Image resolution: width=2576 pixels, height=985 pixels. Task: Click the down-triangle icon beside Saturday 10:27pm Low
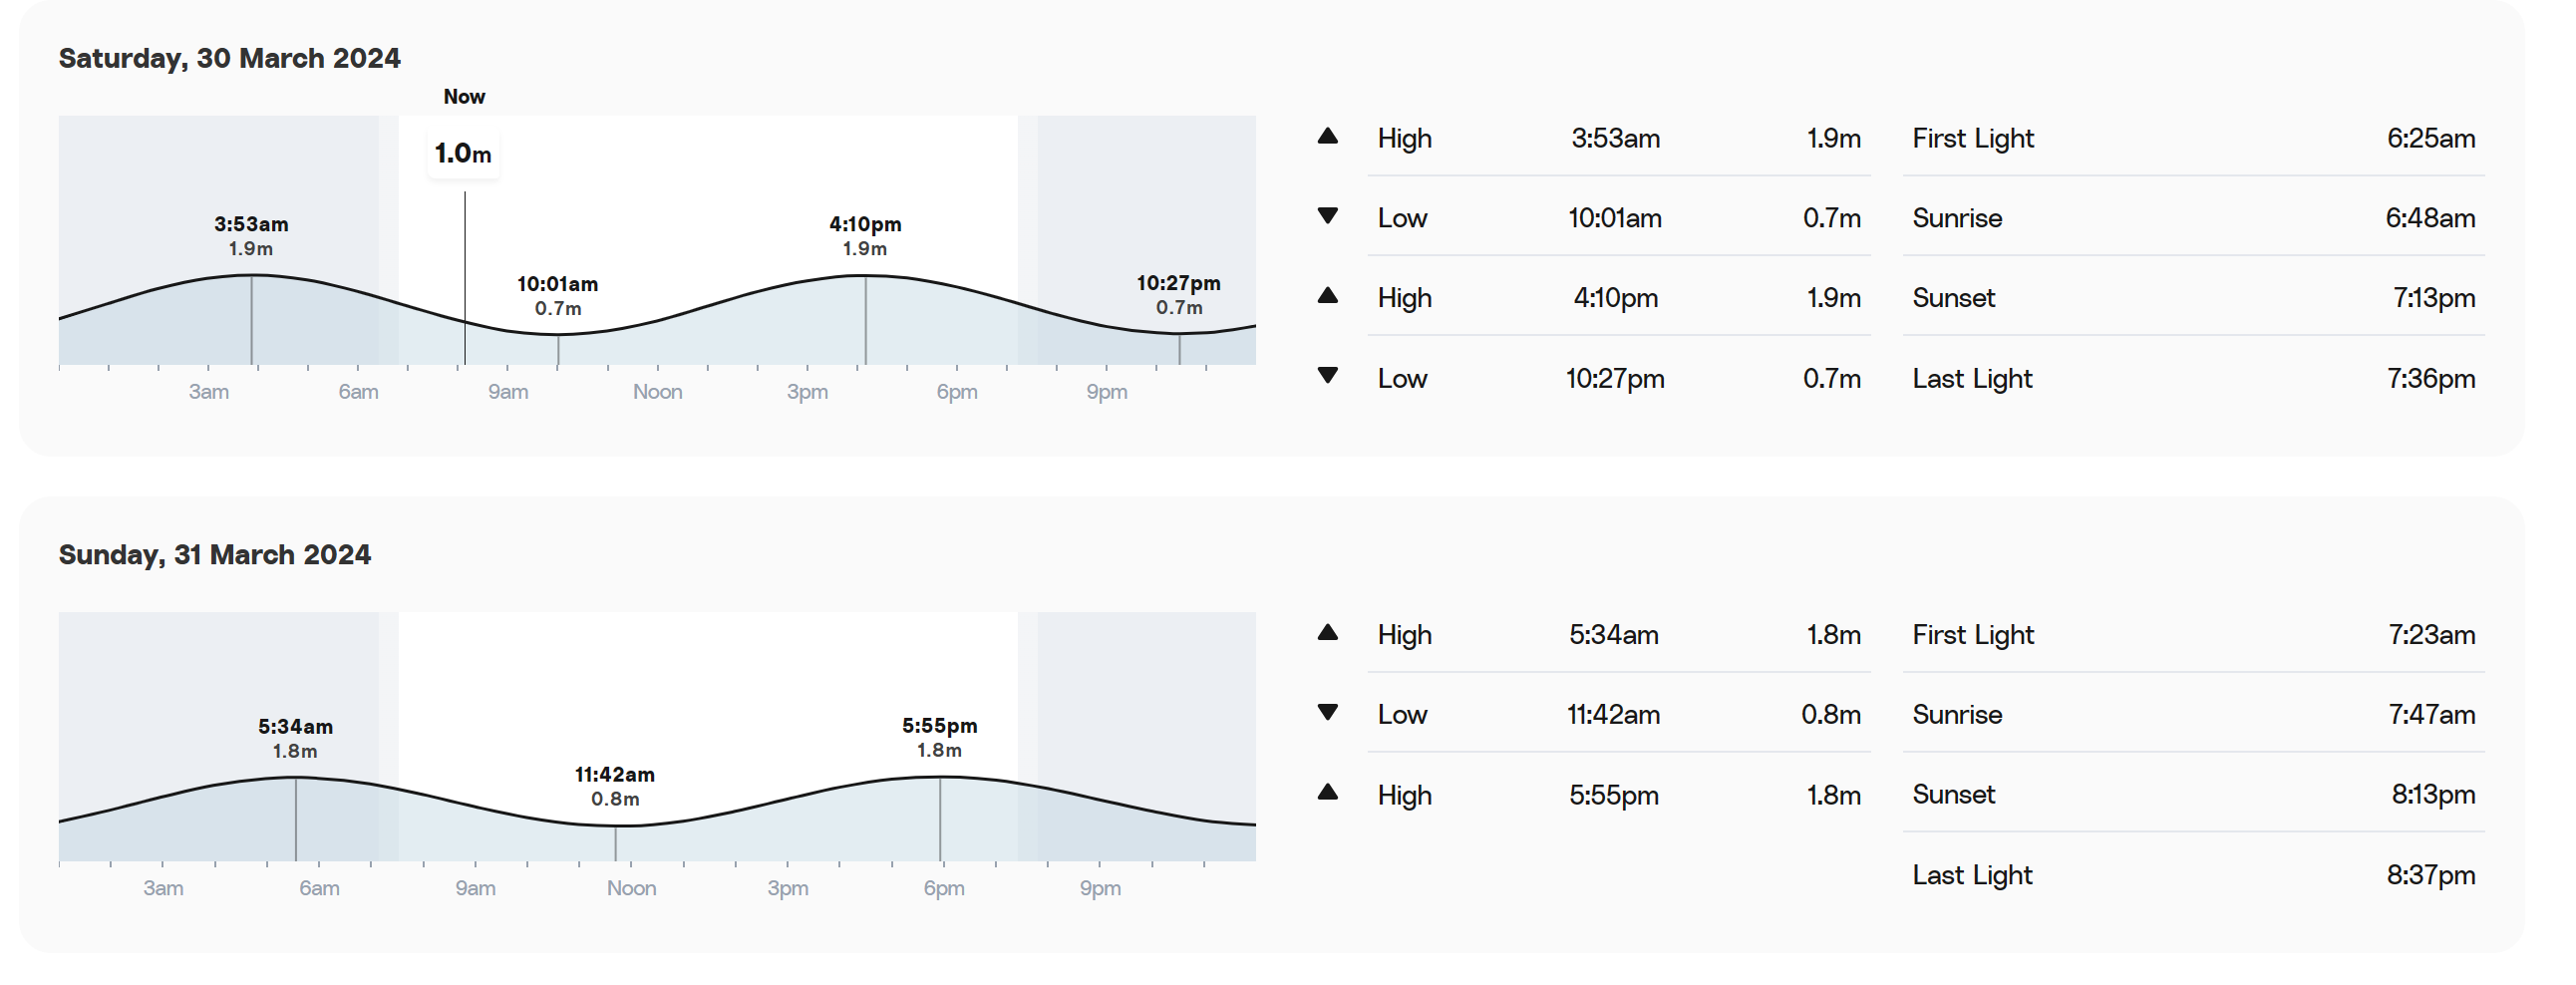click(x=1327, y=376)
